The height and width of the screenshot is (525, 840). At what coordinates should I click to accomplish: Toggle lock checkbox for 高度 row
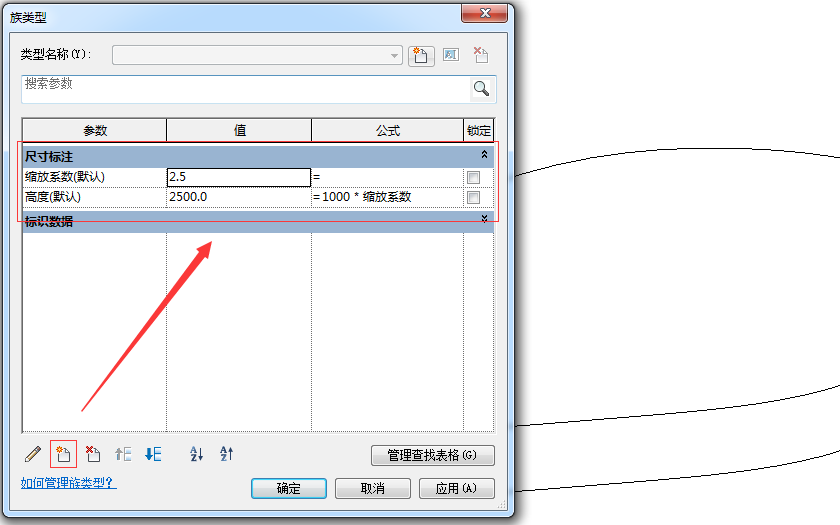point(474,197)
